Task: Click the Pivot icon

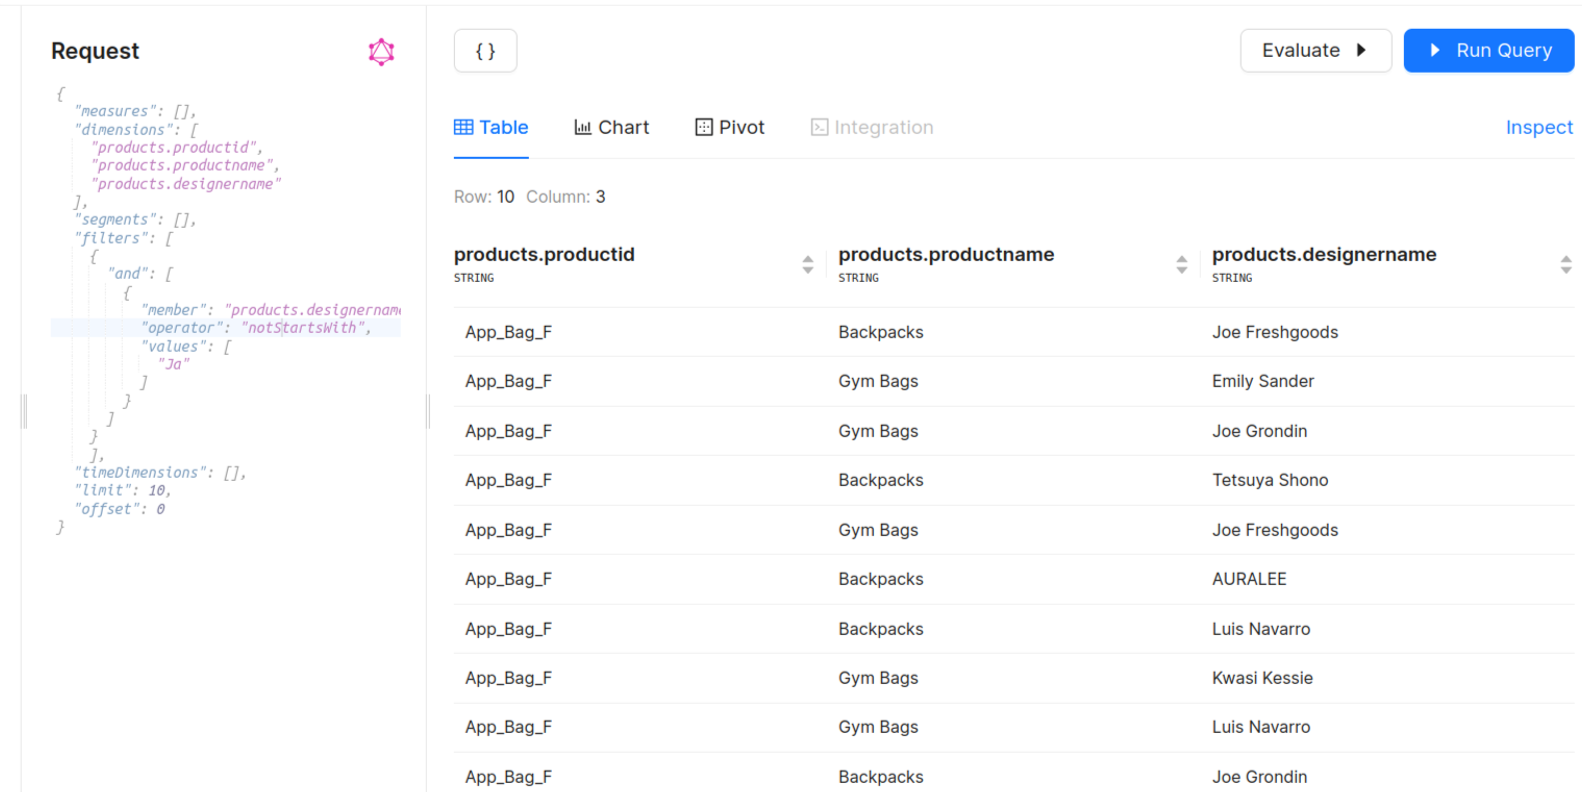Action: (x=704, y=127)
